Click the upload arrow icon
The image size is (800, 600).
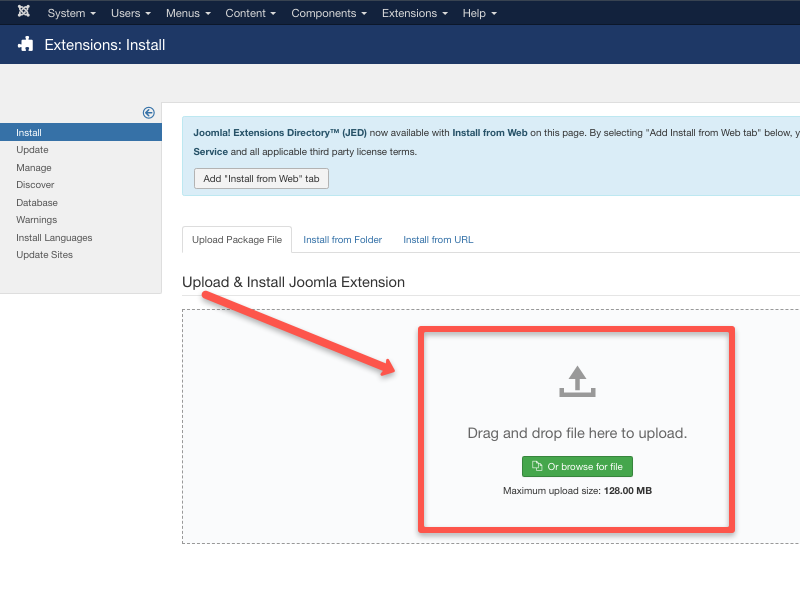pyautogui.click(x=577, y=382)
